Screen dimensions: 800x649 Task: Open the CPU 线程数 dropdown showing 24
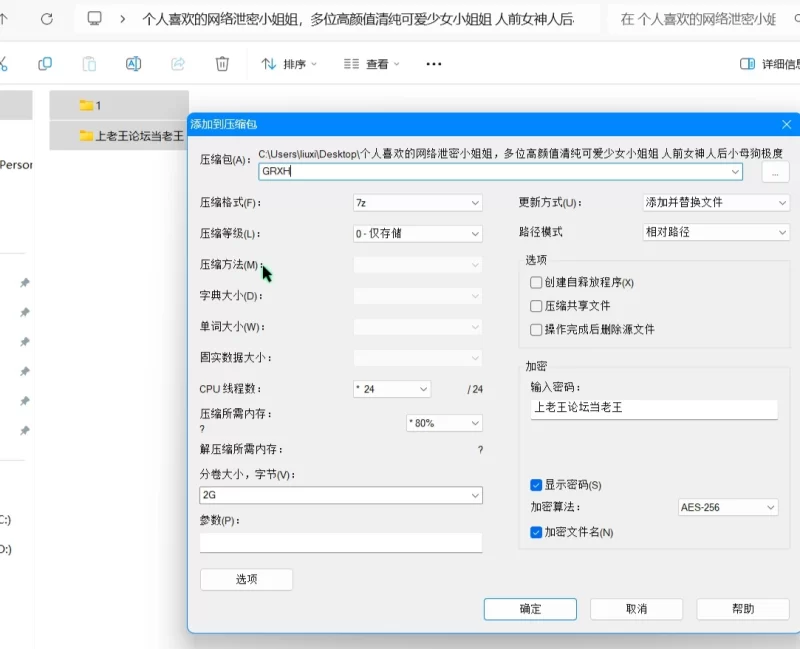(x=392, y=389)
